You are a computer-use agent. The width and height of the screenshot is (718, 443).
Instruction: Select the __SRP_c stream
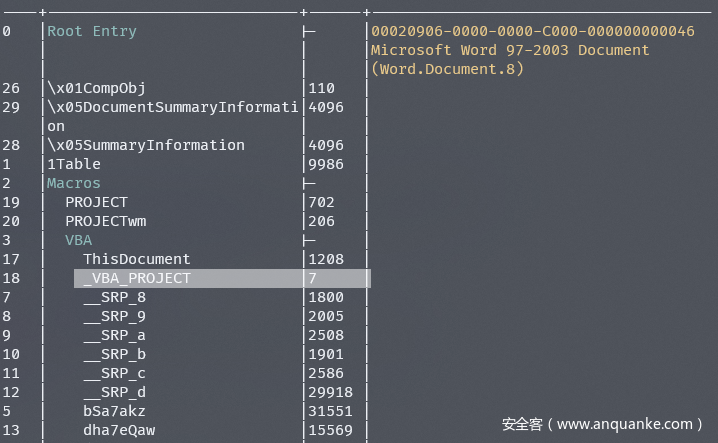(x=114, y=373)
